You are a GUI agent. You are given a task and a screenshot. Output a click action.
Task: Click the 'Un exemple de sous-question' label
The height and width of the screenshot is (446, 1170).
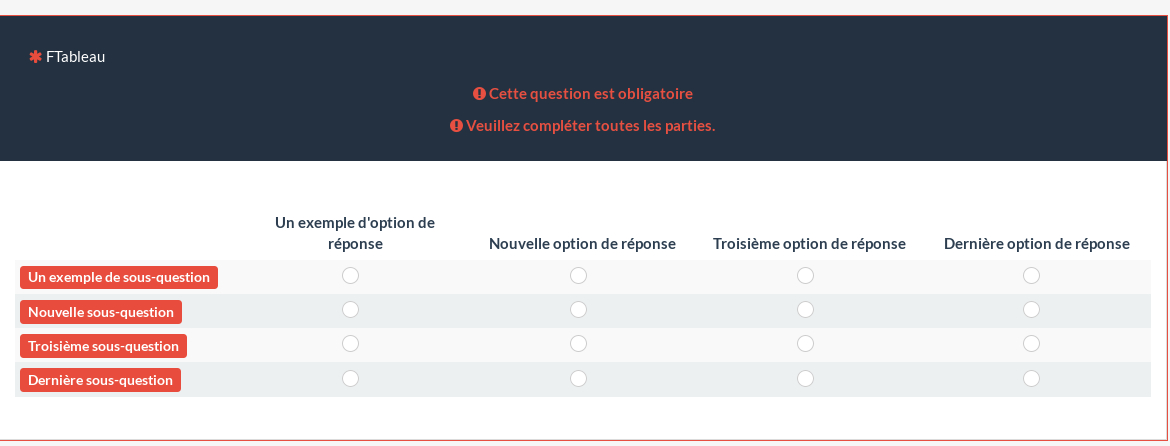(x=119, y=277)
